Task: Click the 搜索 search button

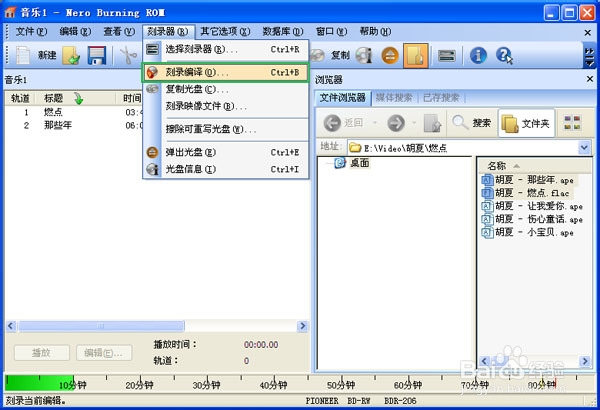Action: click(x=471, y=123)
